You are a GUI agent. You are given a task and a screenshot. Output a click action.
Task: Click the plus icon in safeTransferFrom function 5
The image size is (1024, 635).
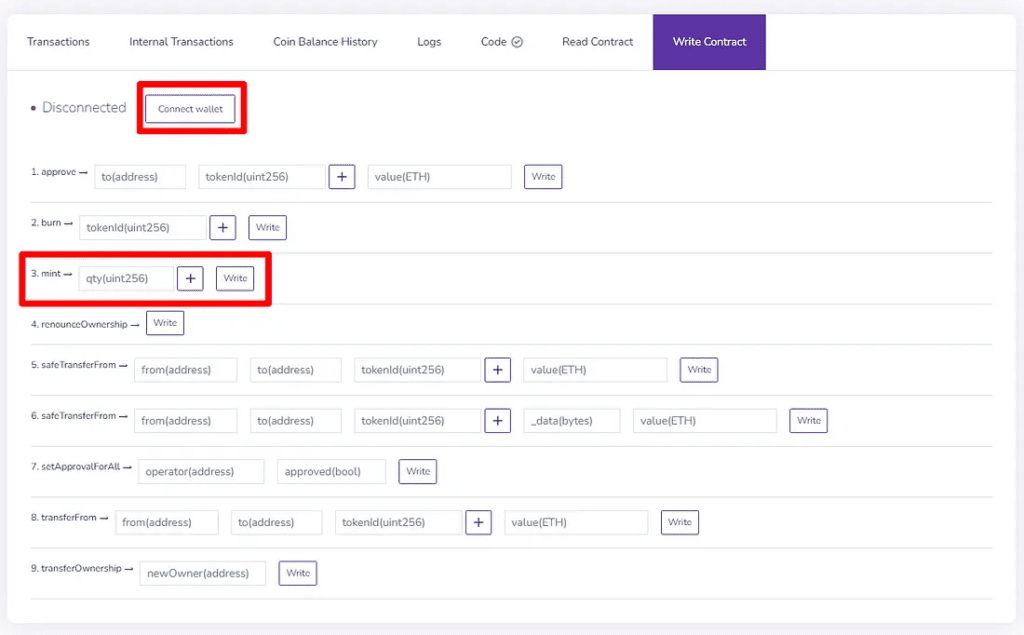click(x=497, y=369)
